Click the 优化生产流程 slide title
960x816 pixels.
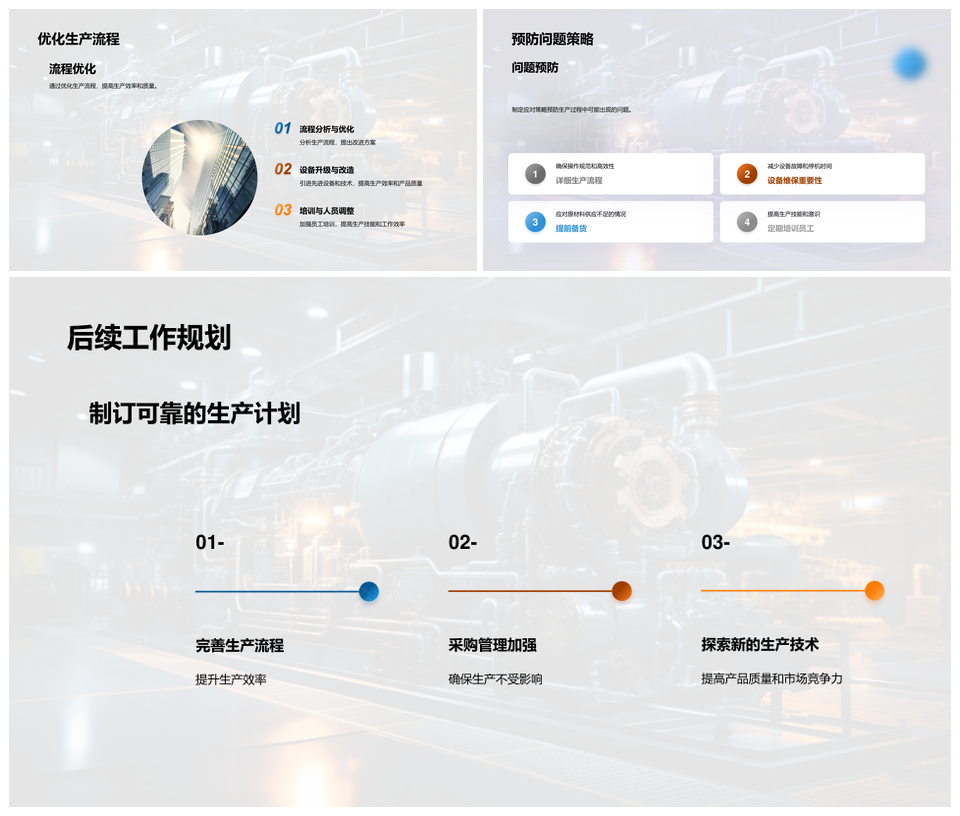78,39
